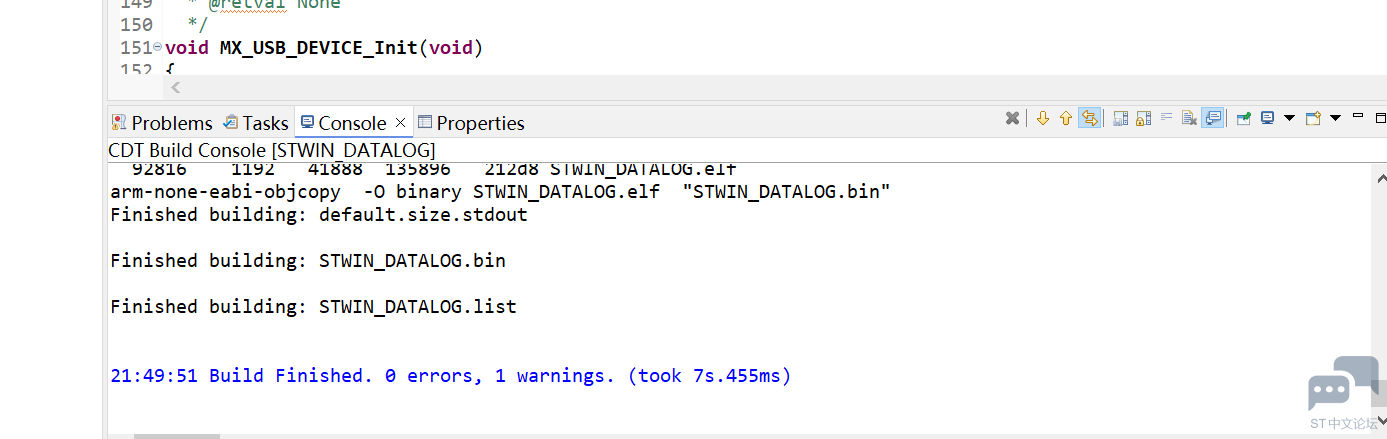Open the Open Console dropdown arrow
Viewport: 1387px width, 439px height.
[x=1335, y=118]
